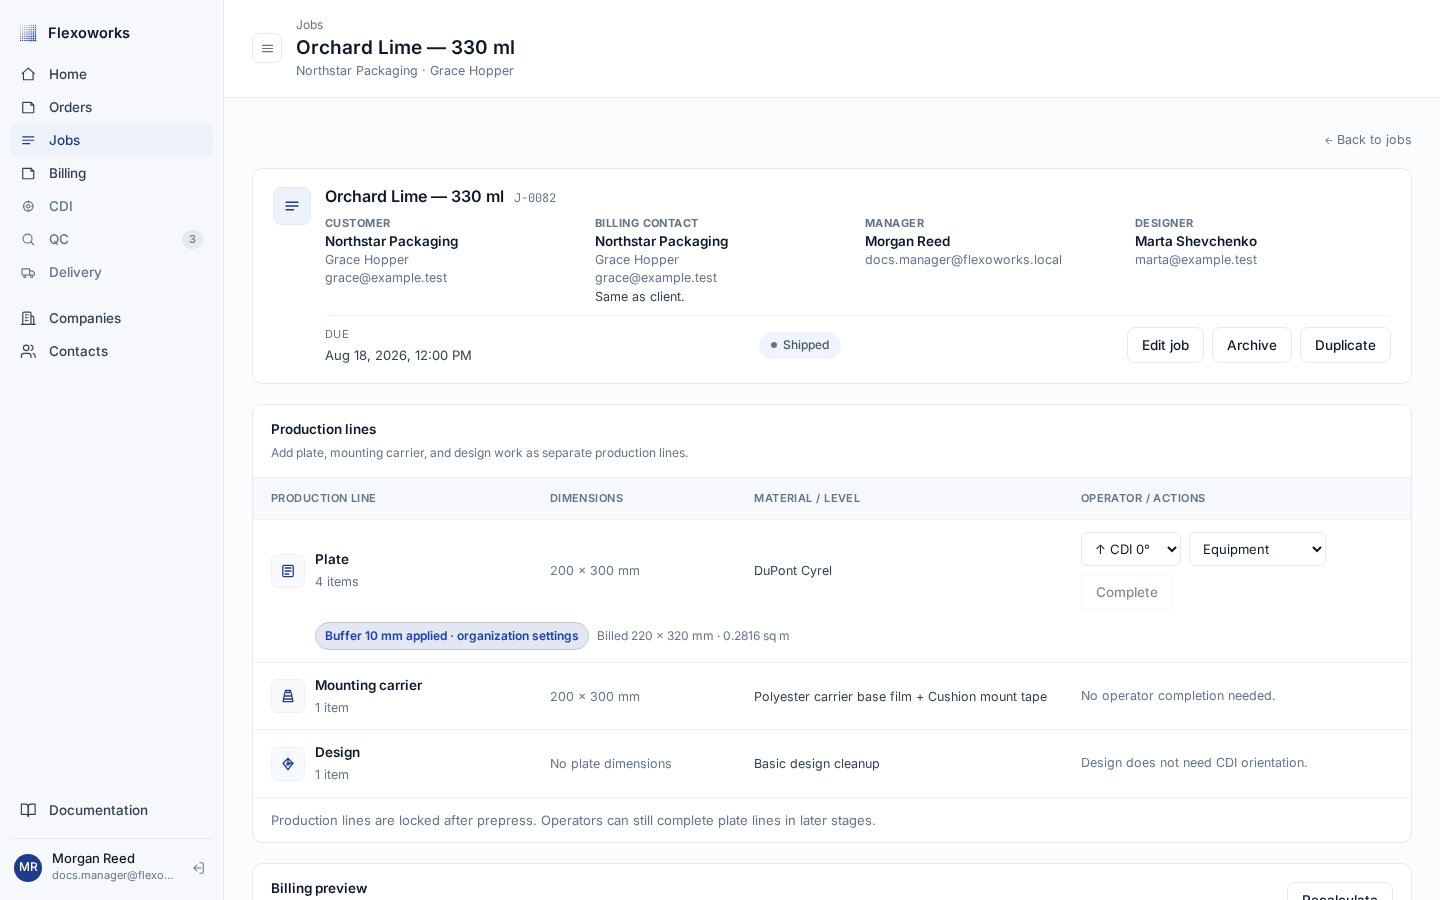Screen dimensions: 1440x900
Task: Duplicate the Orchard Lime job
Action: (x=1345, y=345)
